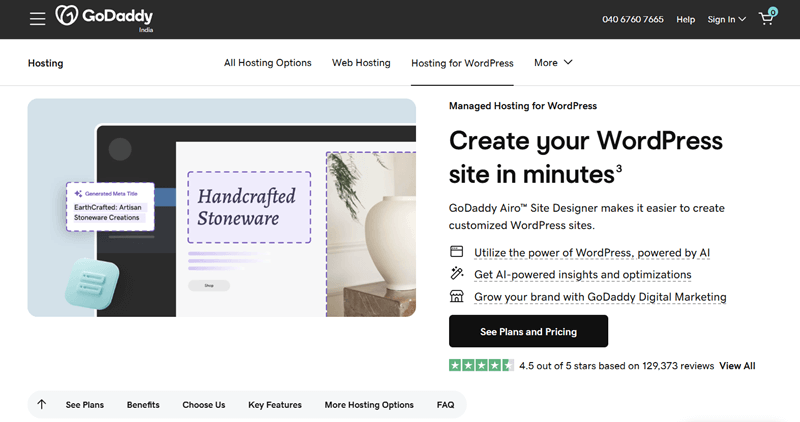The height and width of the screenshot is (422, 800).
Task: Click the magic wand icon beside AI-powered insights
Action: click(x=457, y=274)
